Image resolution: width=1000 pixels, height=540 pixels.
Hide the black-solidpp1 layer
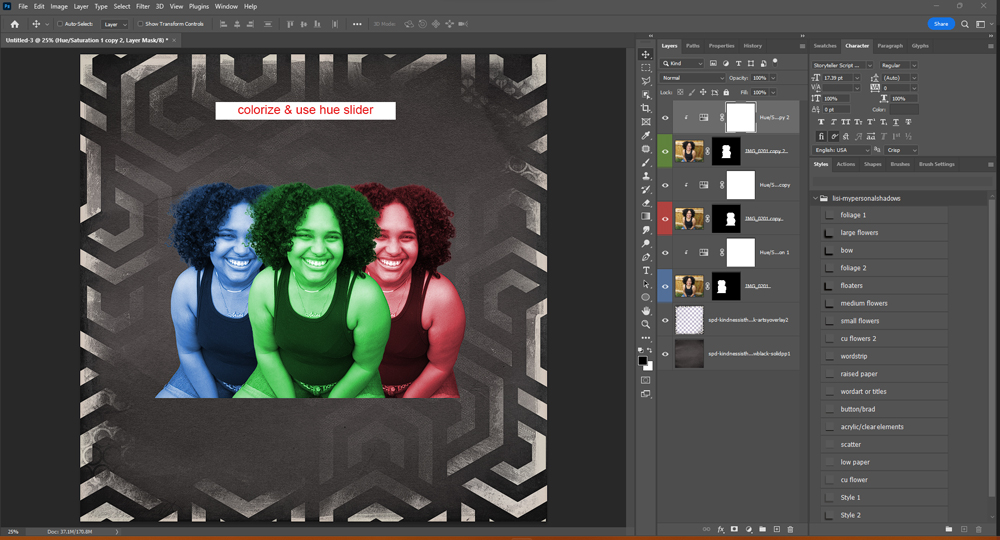click(x=665, y=354)
